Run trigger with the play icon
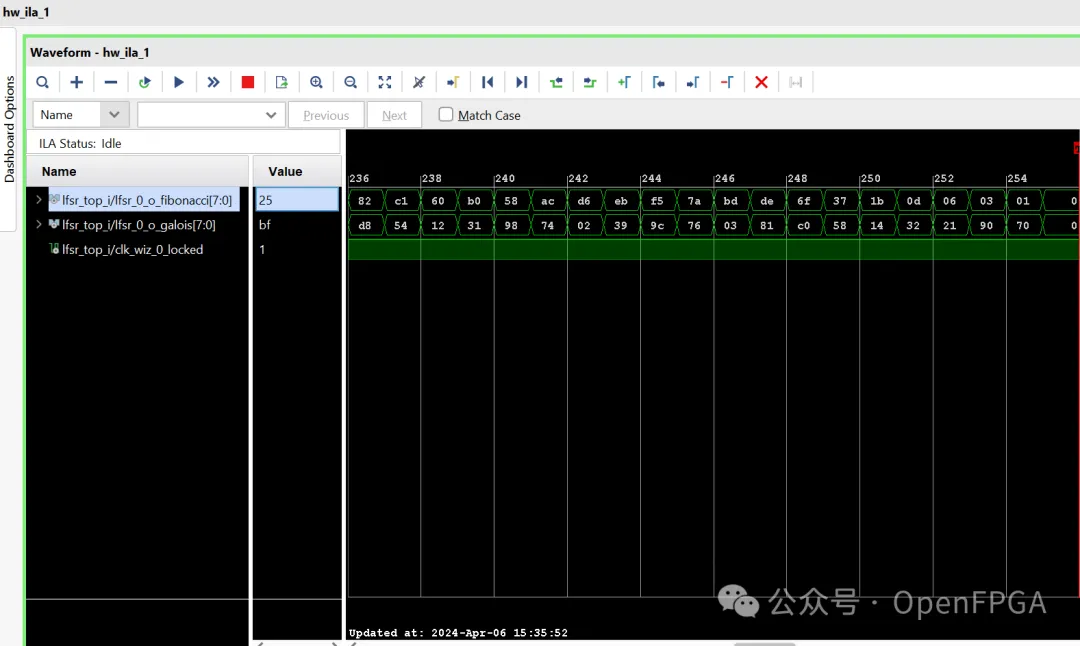1080x646 pixels. click(x=179, y=82)
